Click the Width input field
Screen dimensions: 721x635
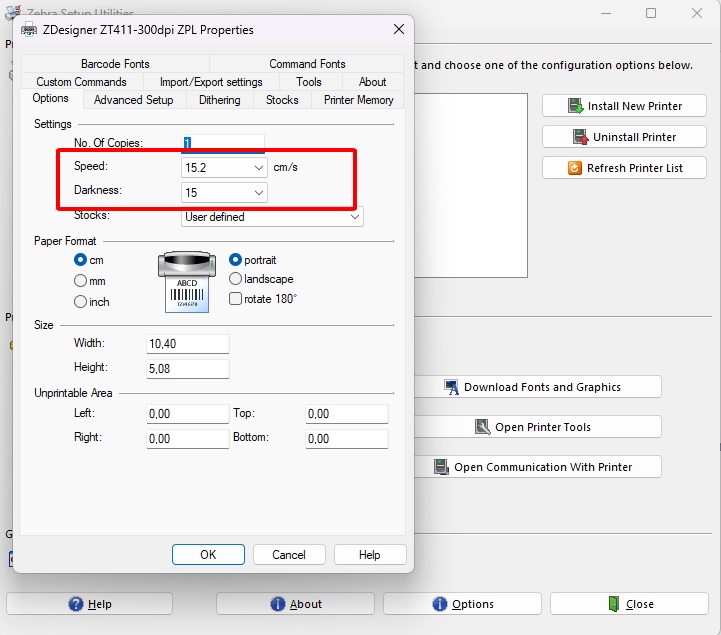click(x=188, y=344)
